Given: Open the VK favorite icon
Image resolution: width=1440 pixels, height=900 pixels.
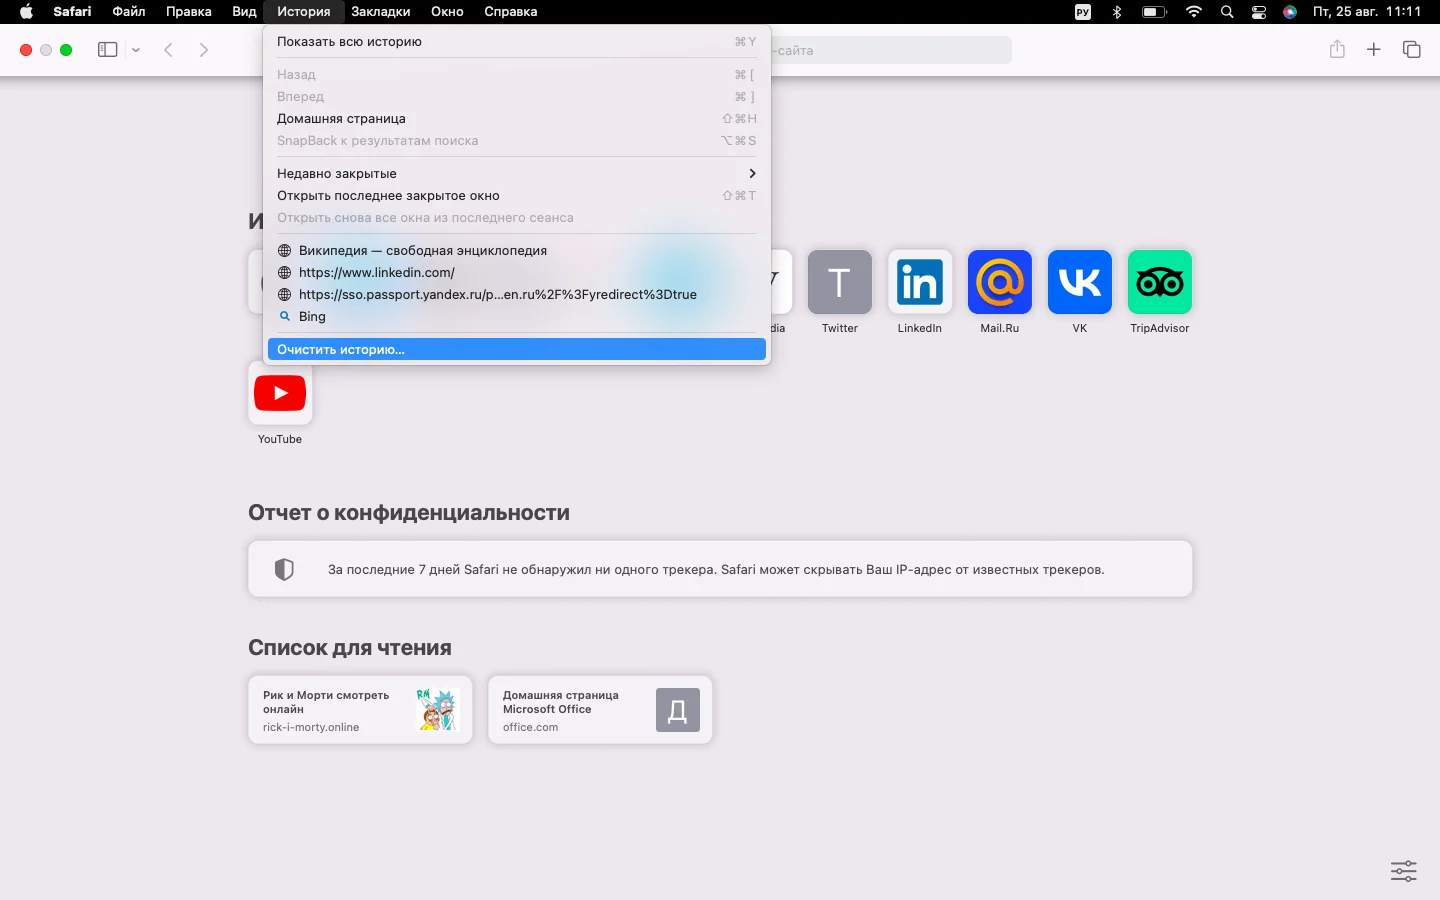Looking at the screenshot, I should coord(1080,282).
